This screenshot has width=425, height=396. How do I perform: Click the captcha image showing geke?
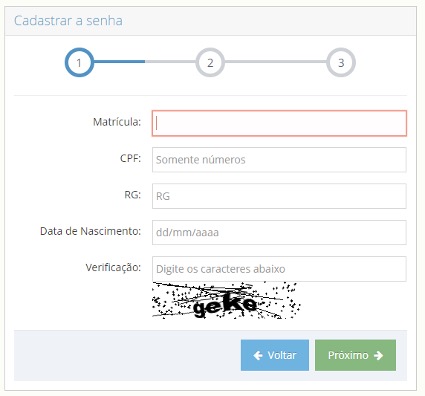[x=227, y=300]
